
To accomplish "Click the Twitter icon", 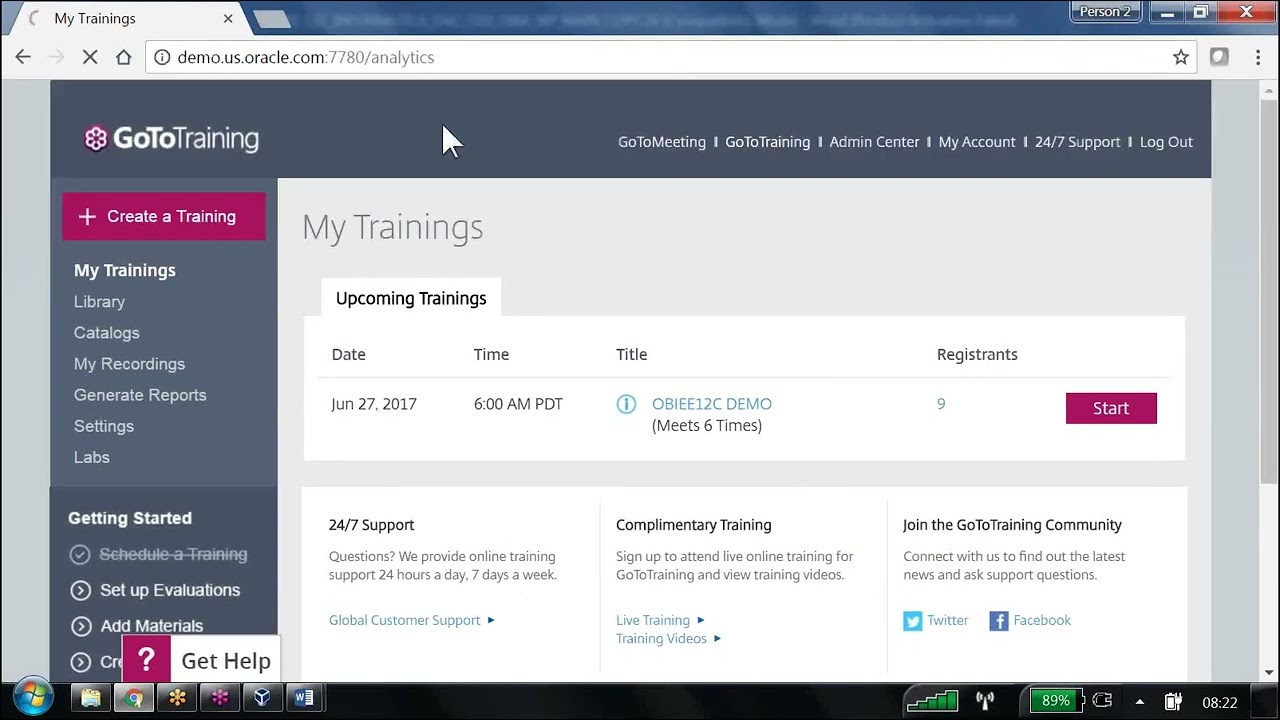I will 913,621.
